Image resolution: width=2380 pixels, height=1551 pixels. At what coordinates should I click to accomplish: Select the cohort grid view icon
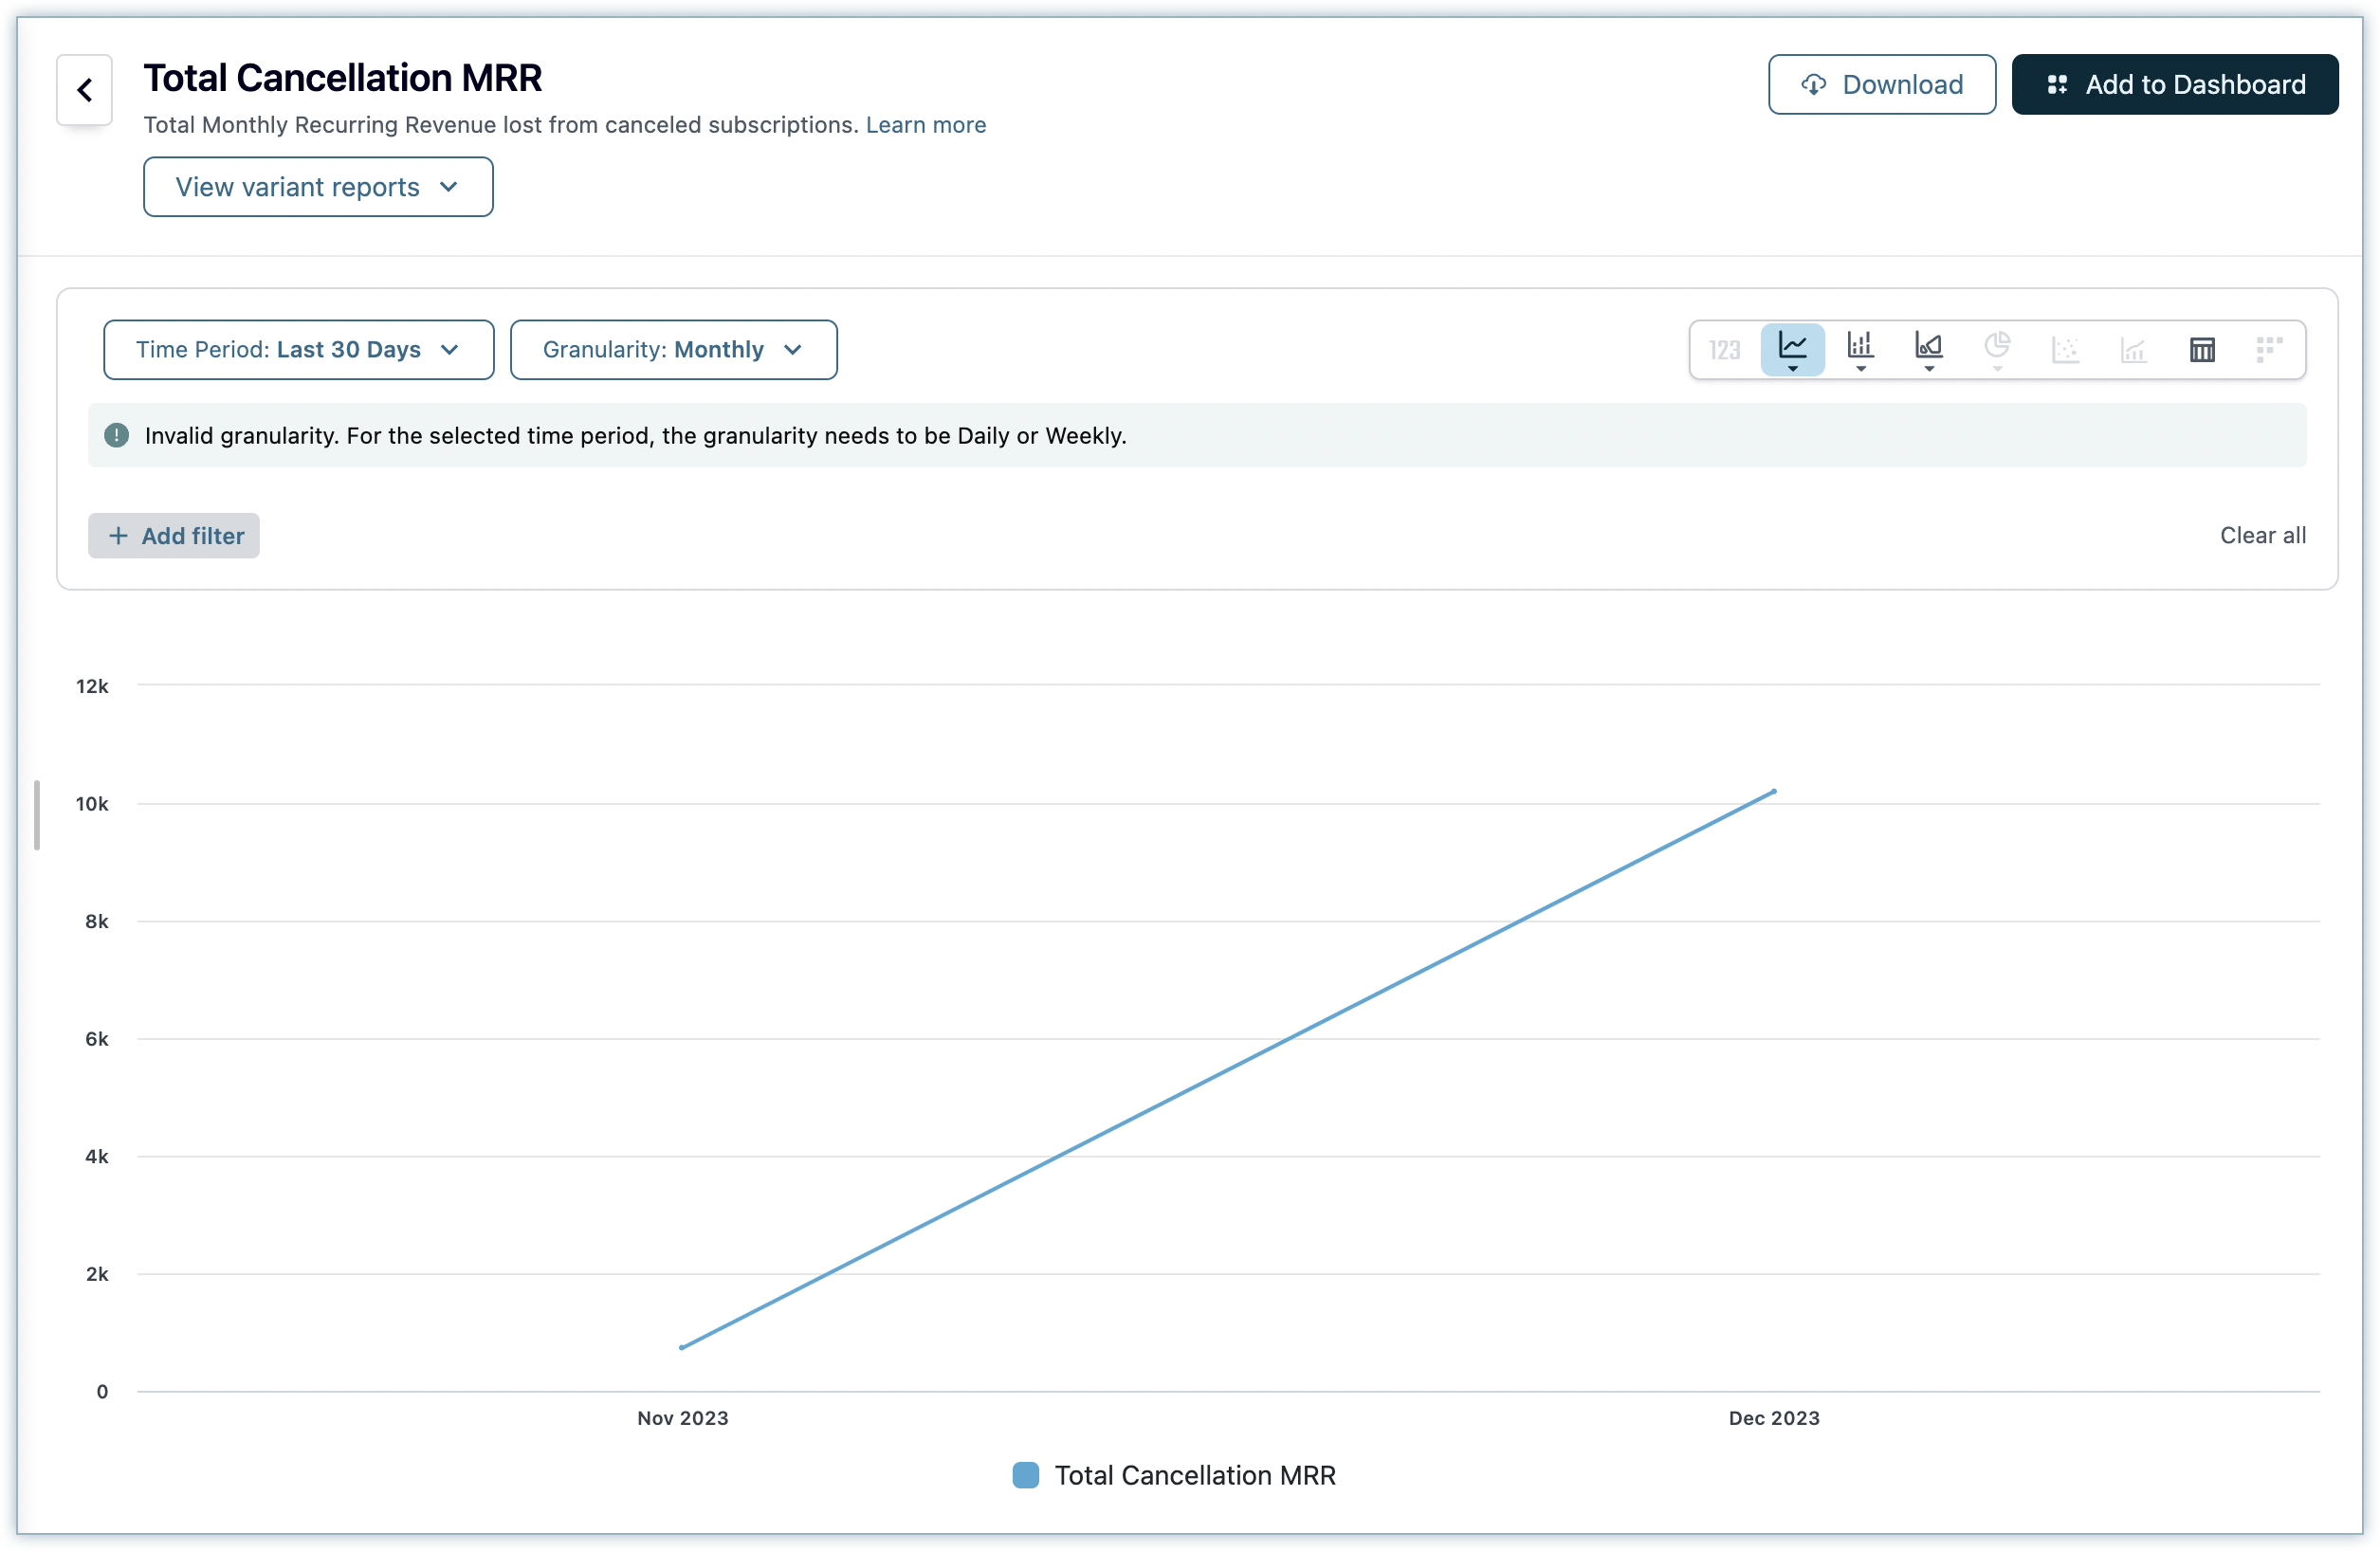click(2269, 349)
